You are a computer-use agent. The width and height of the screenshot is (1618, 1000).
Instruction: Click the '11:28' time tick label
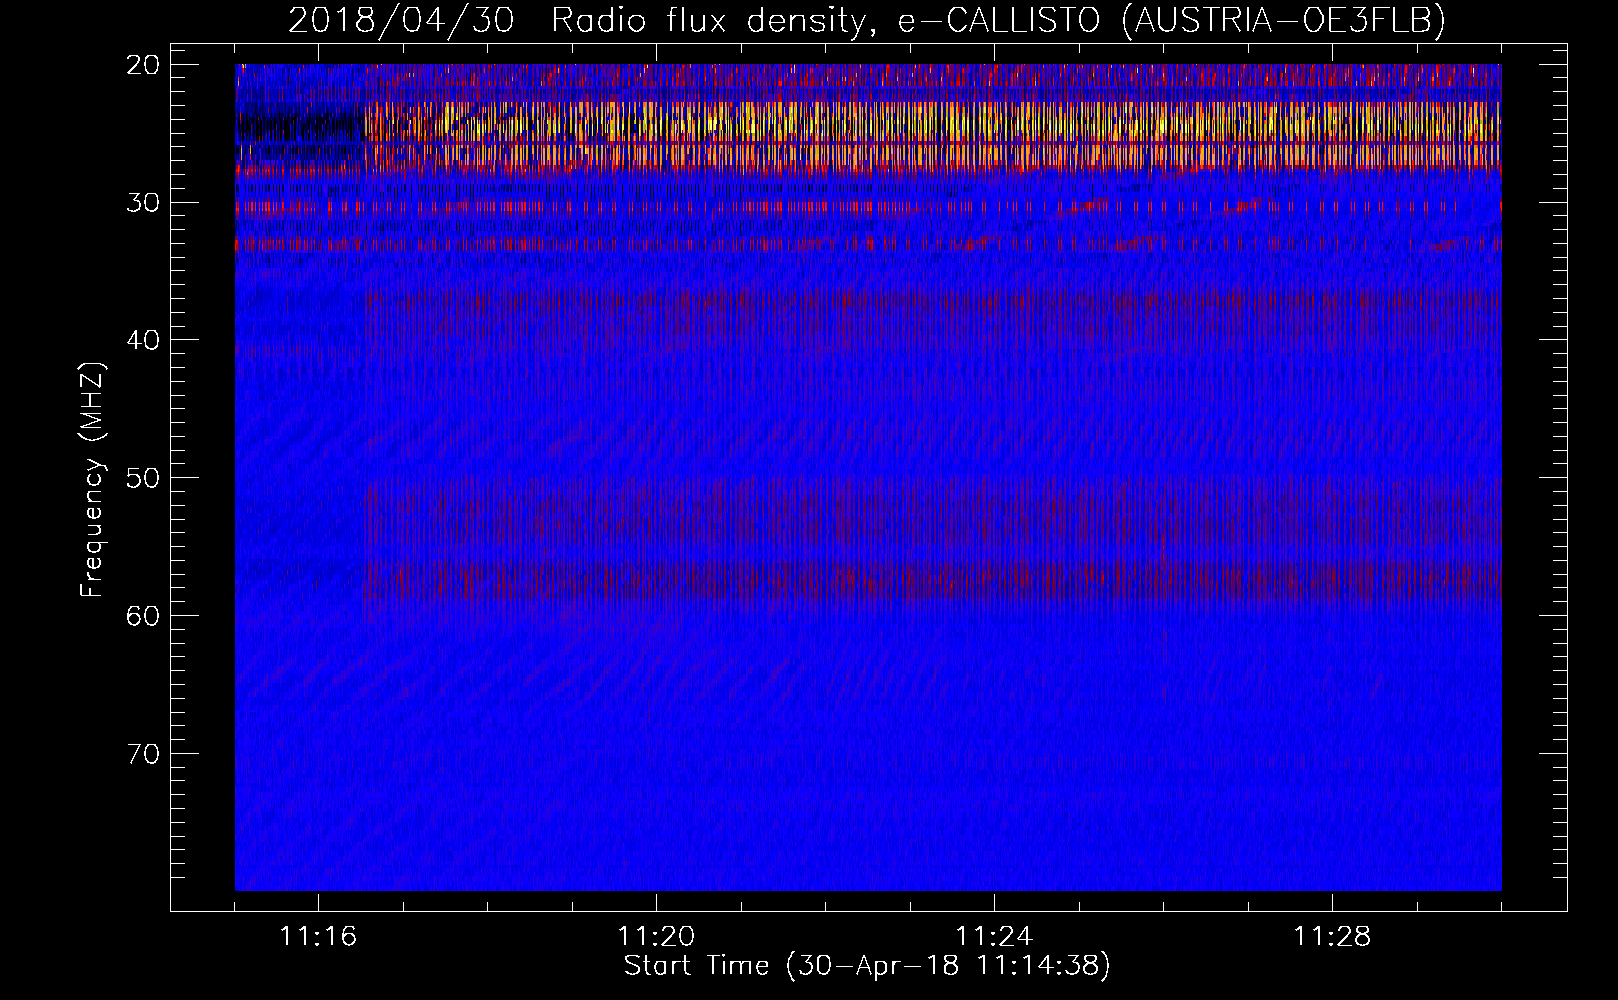[1332, 937]
